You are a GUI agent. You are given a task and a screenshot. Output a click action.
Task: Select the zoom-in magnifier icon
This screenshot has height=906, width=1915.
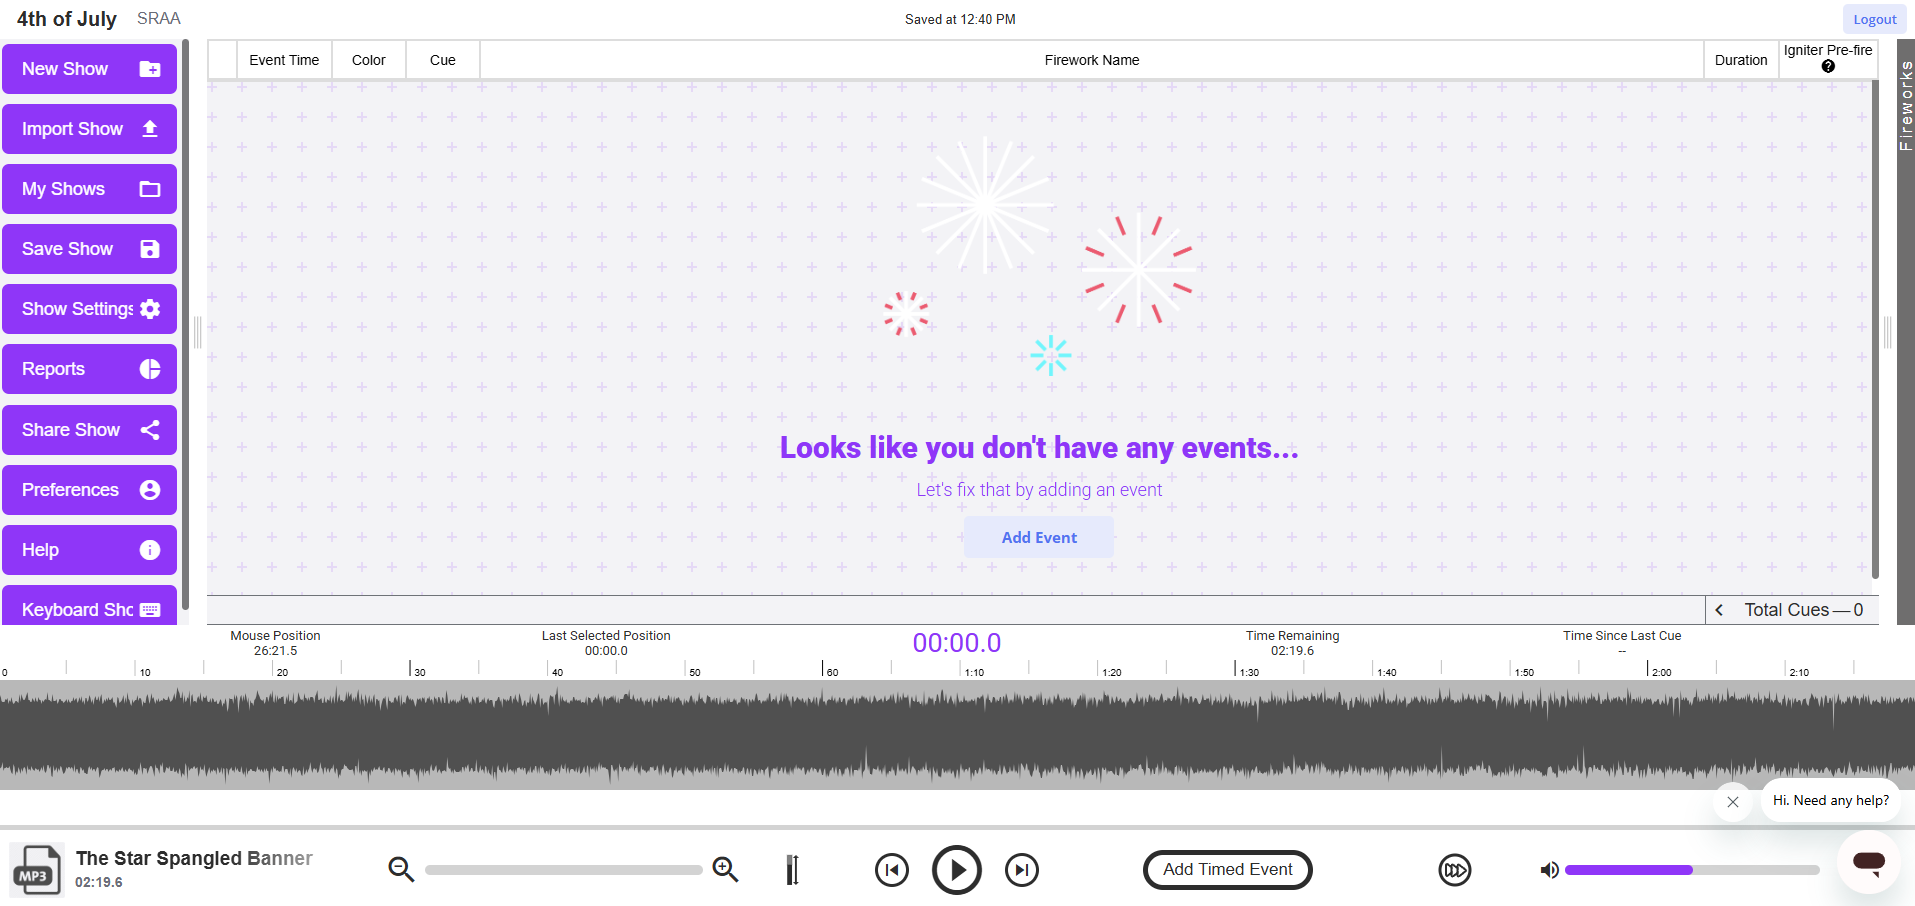click(725, 869)
